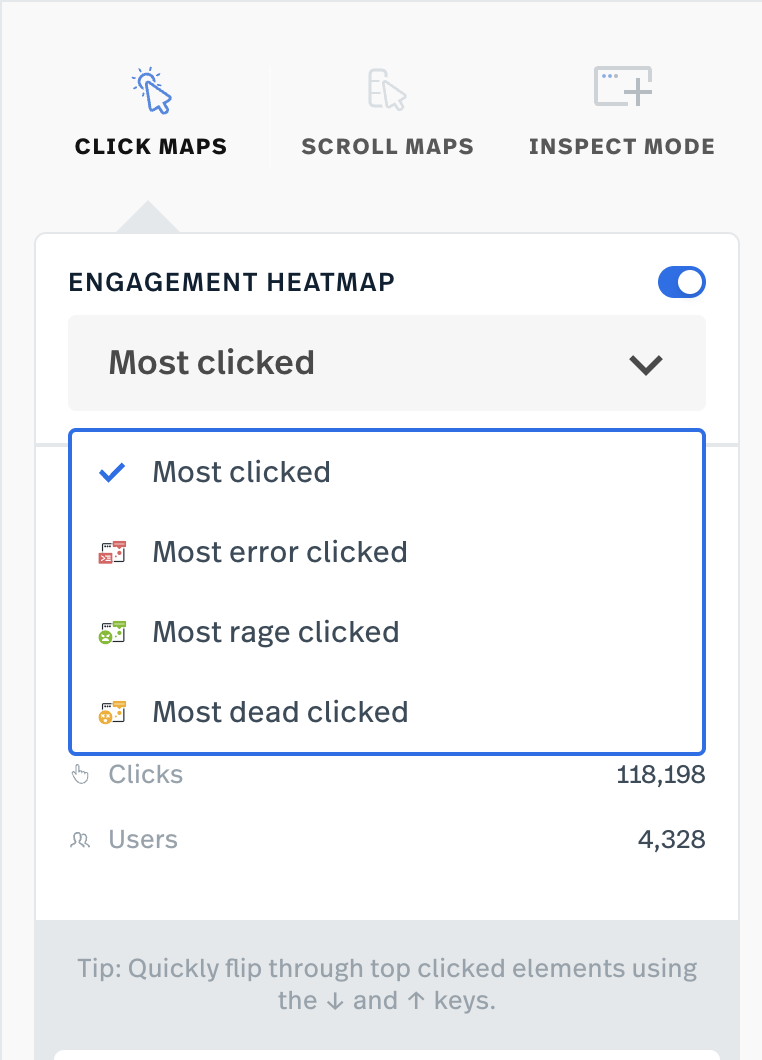Click the Inspect Mode window-plus icon

[623, 87]
